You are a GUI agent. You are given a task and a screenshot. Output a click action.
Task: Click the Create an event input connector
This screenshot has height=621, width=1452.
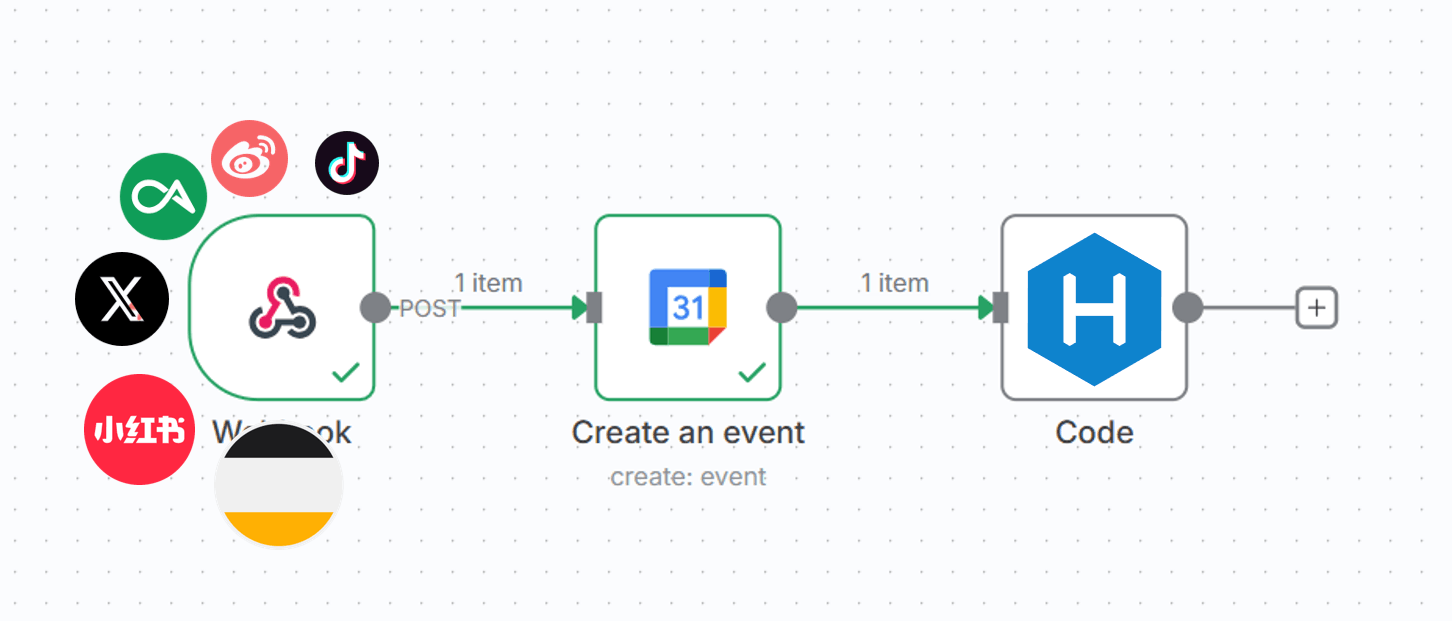pyautogui.click(x=594, y=308)
